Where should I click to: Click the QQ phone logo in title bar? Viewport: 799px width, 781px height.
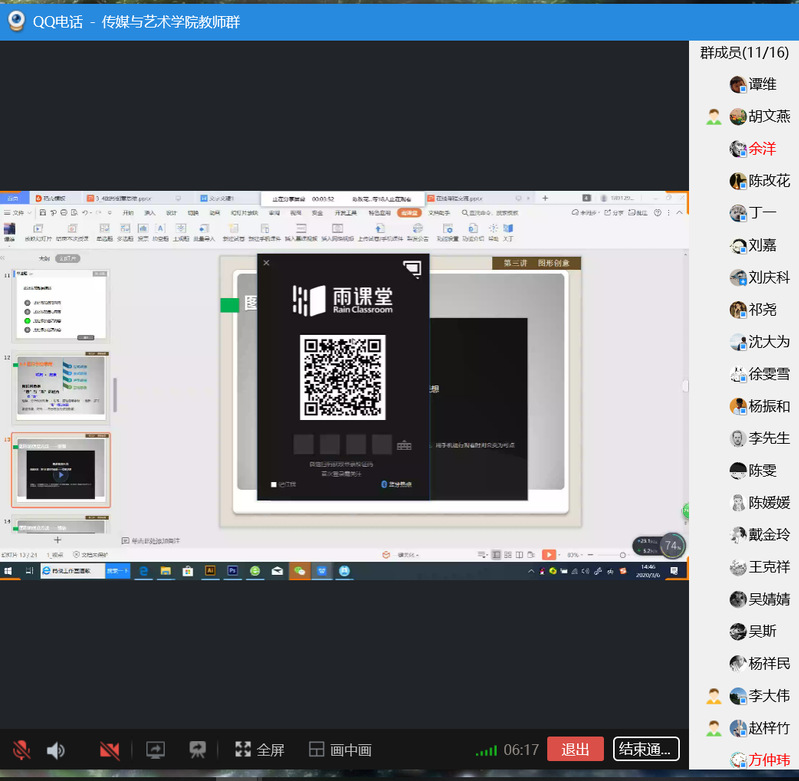(16, 21)
